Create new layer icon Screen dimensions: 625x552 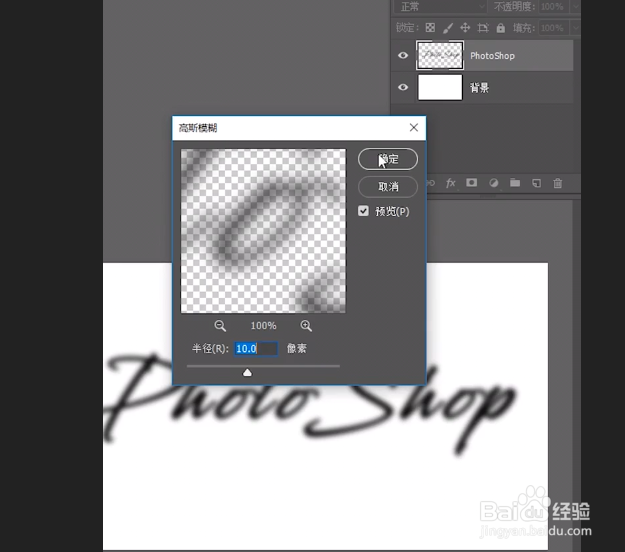coord(537,183)
